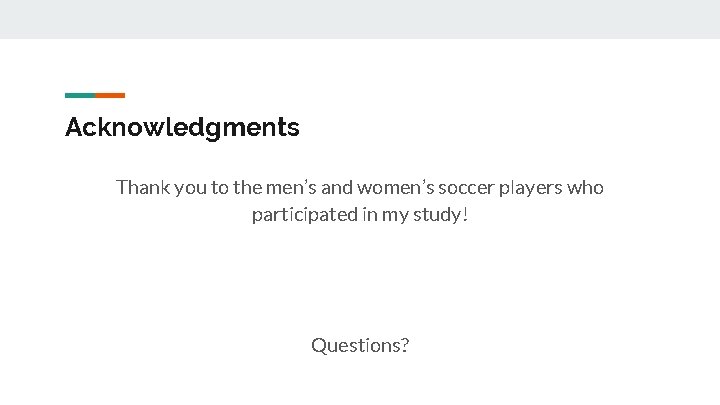Click the orange segment of the accent bar
Screen dimensions: 720x405
110,95
